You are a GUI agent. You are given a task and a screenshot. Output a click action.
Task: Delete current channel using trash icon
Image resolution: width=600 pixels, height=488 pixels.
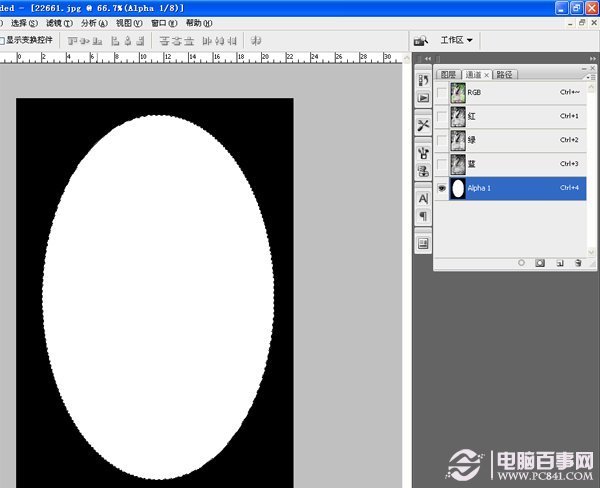coord(578,262)
